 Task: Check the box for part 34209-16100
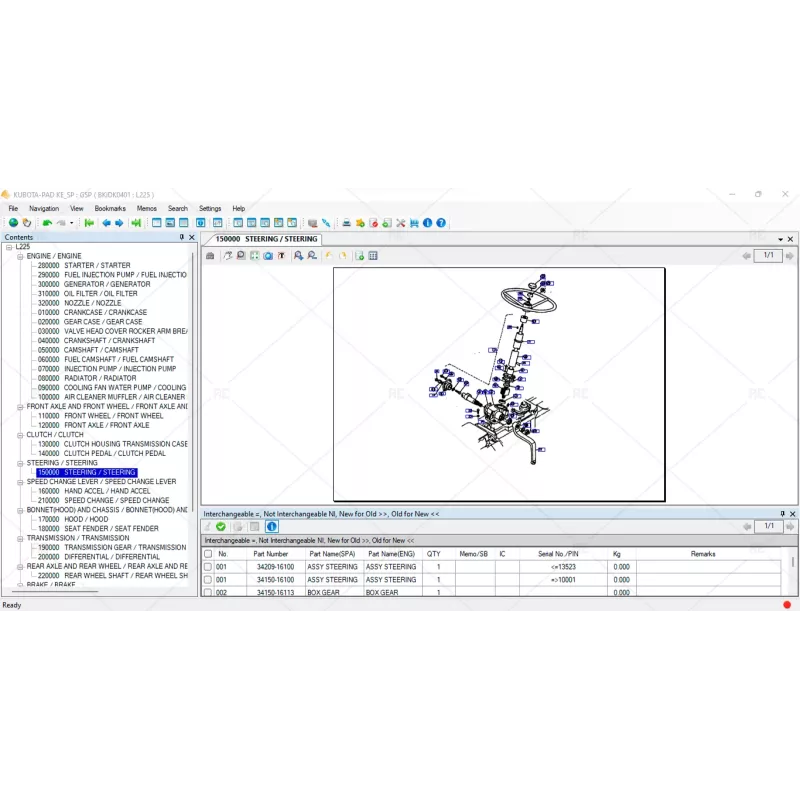point(208,567)
